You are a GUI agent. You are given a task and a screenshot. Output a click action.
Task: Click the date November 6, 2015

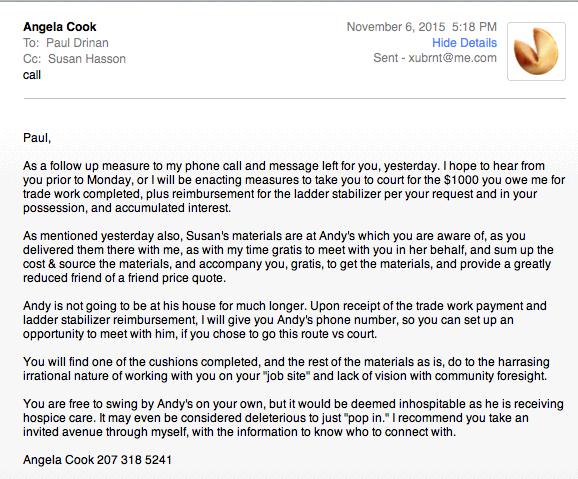pos(396,27)
